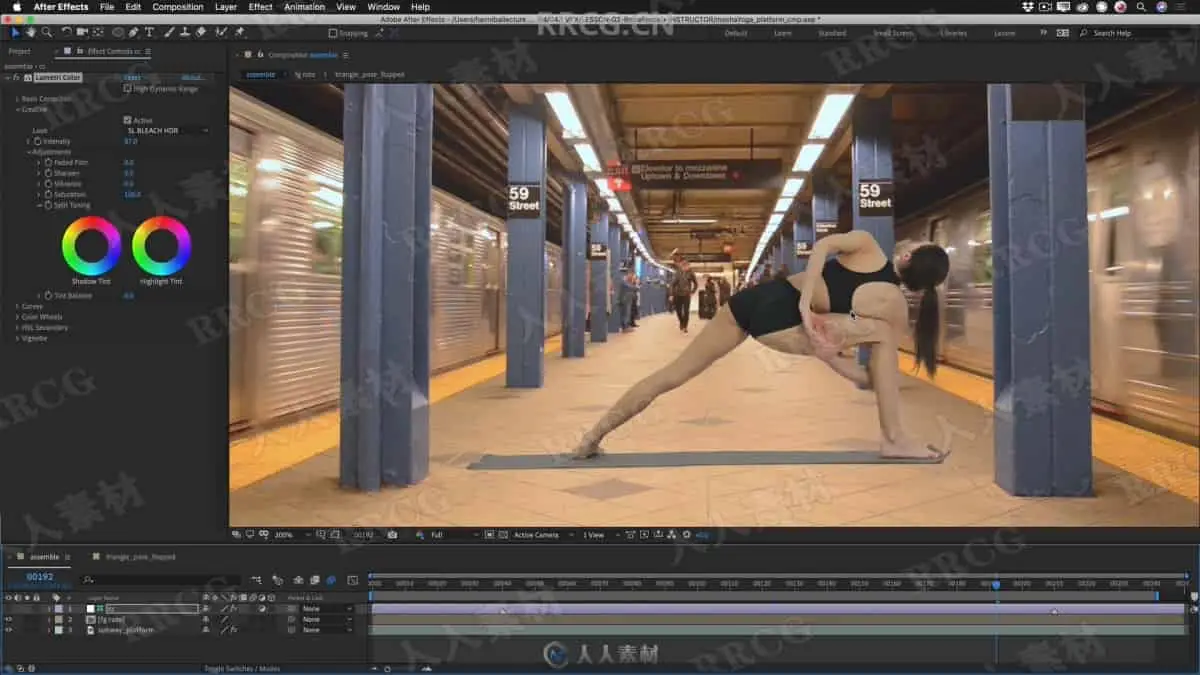Choose the Puppet Pin tool

click(239, 33)
